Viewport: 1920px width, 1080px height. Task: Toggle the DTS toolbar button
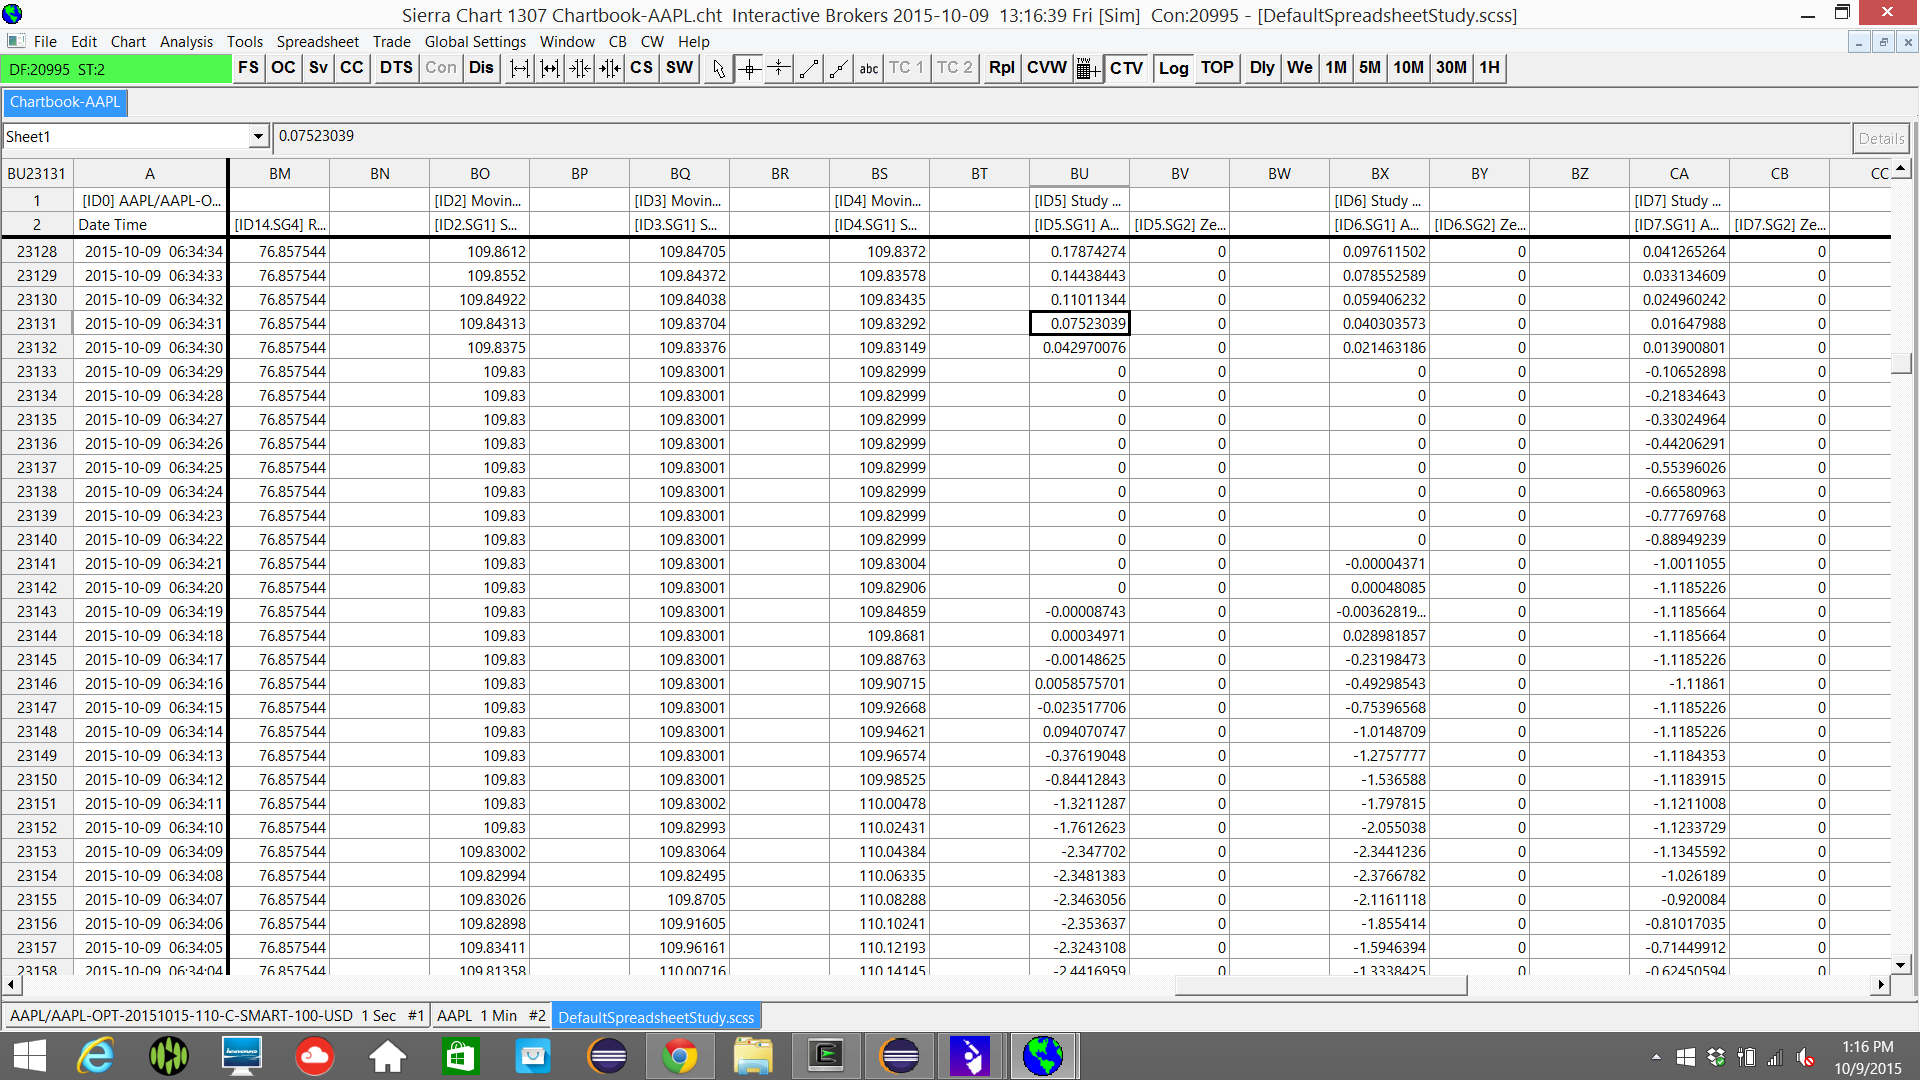pos(396,68)
